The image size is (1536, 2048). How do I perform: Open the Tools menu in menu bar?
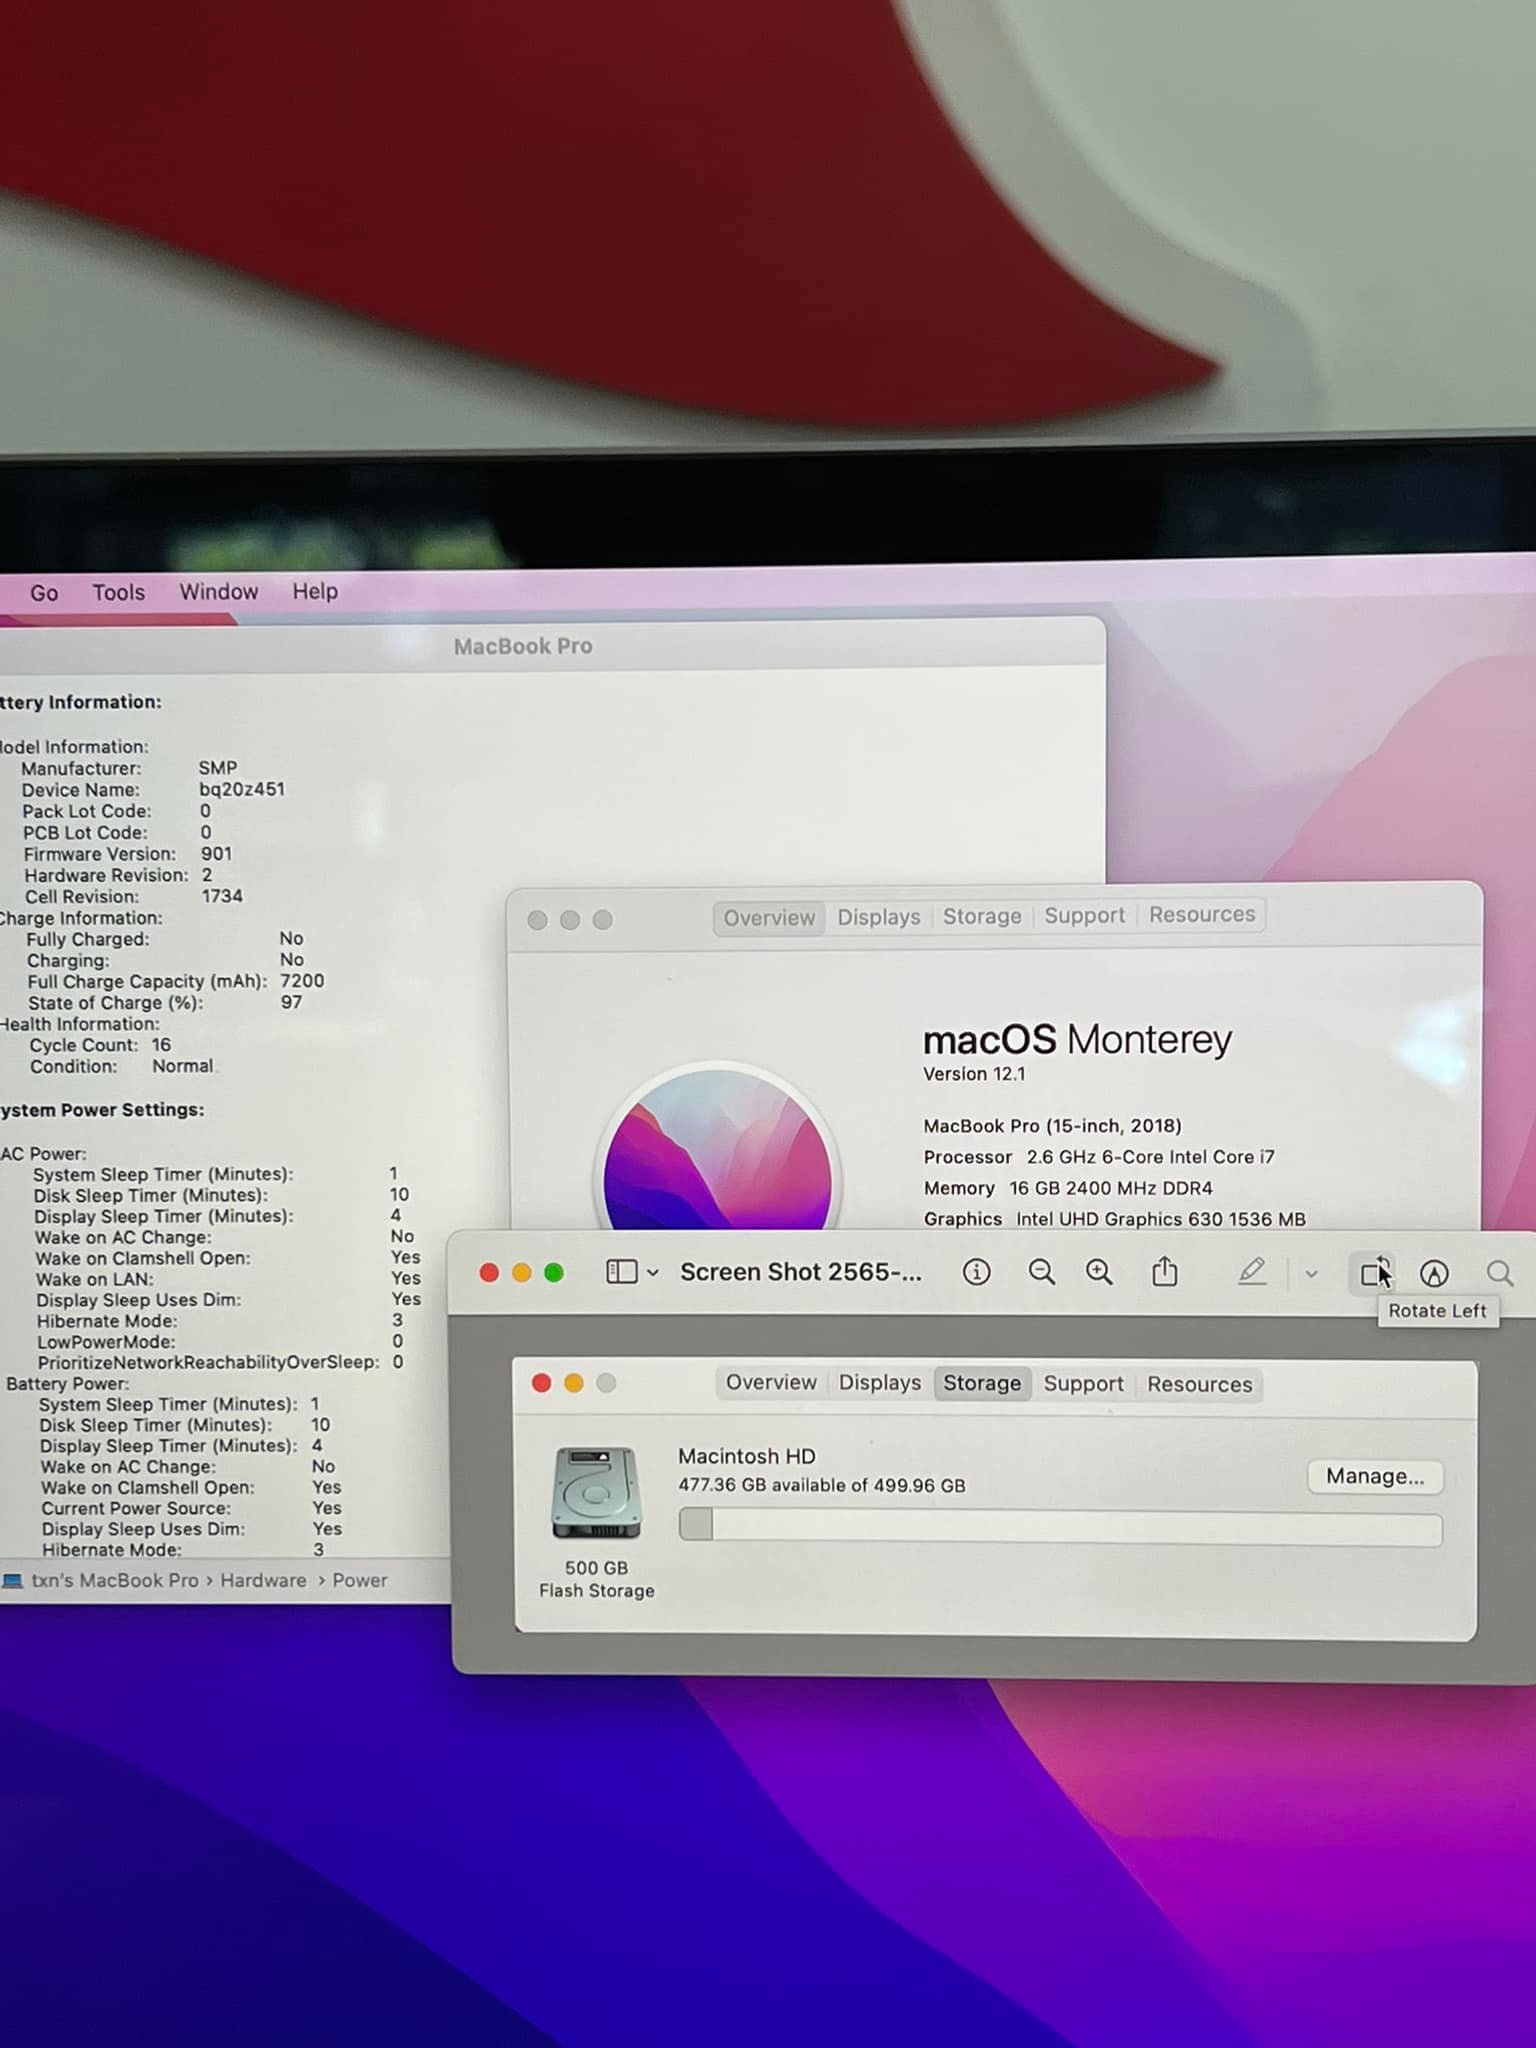pyautogui.click(x=118, y=592)
